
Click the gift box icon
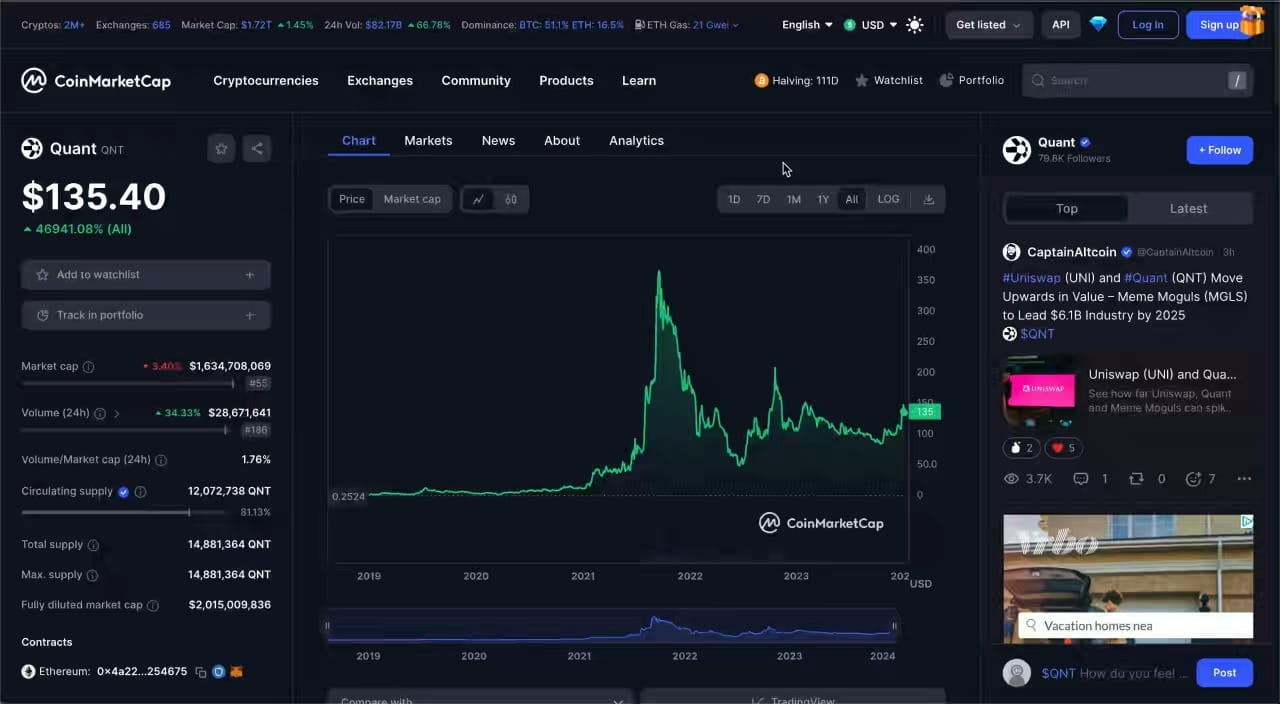point(1251,20)
